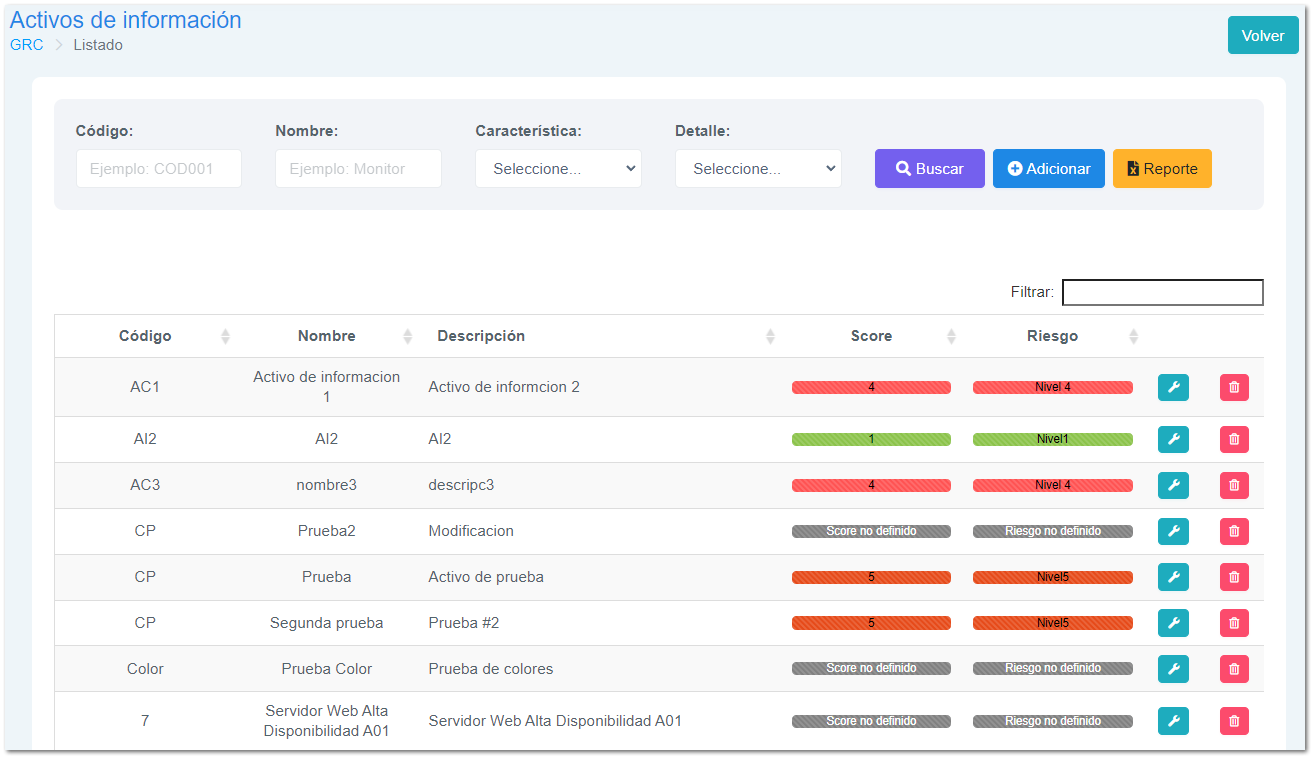Select the Código column header
The width and height of the screenshot is (1314, 759).
tap(145, 336)
